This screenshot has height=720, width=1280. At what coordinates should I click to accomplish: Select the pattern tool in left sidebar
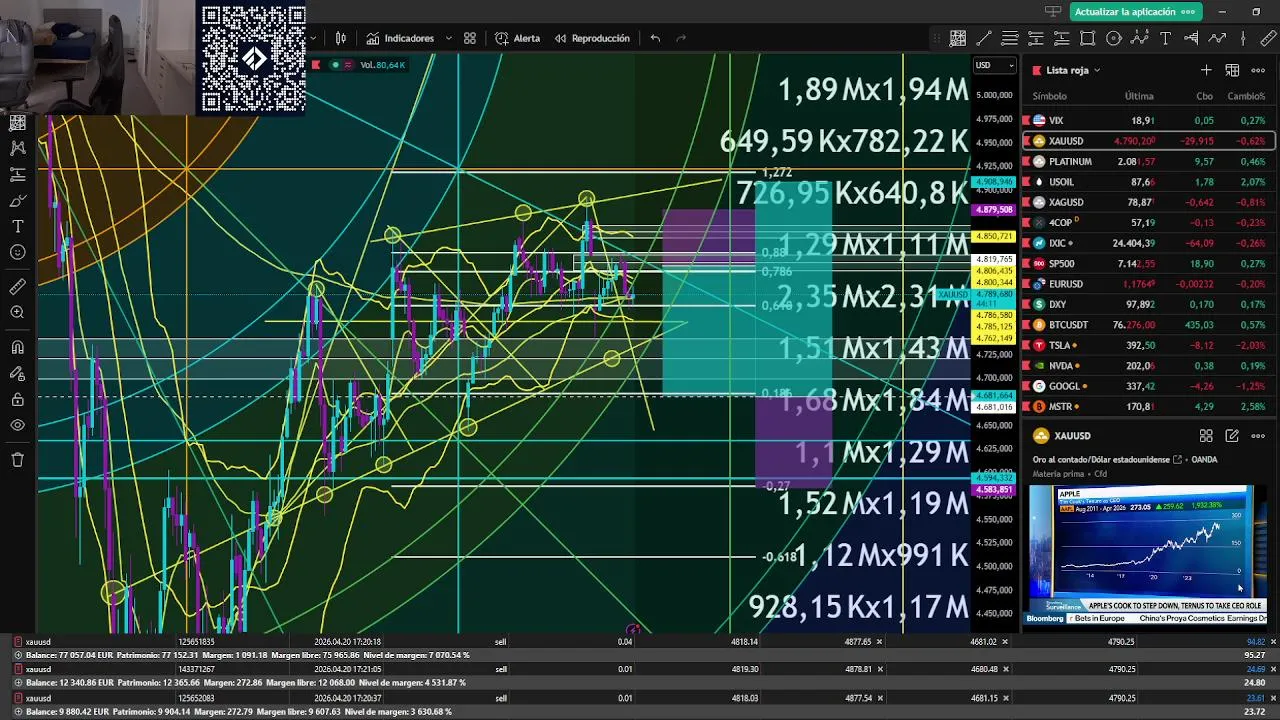(x=17, y=148)
